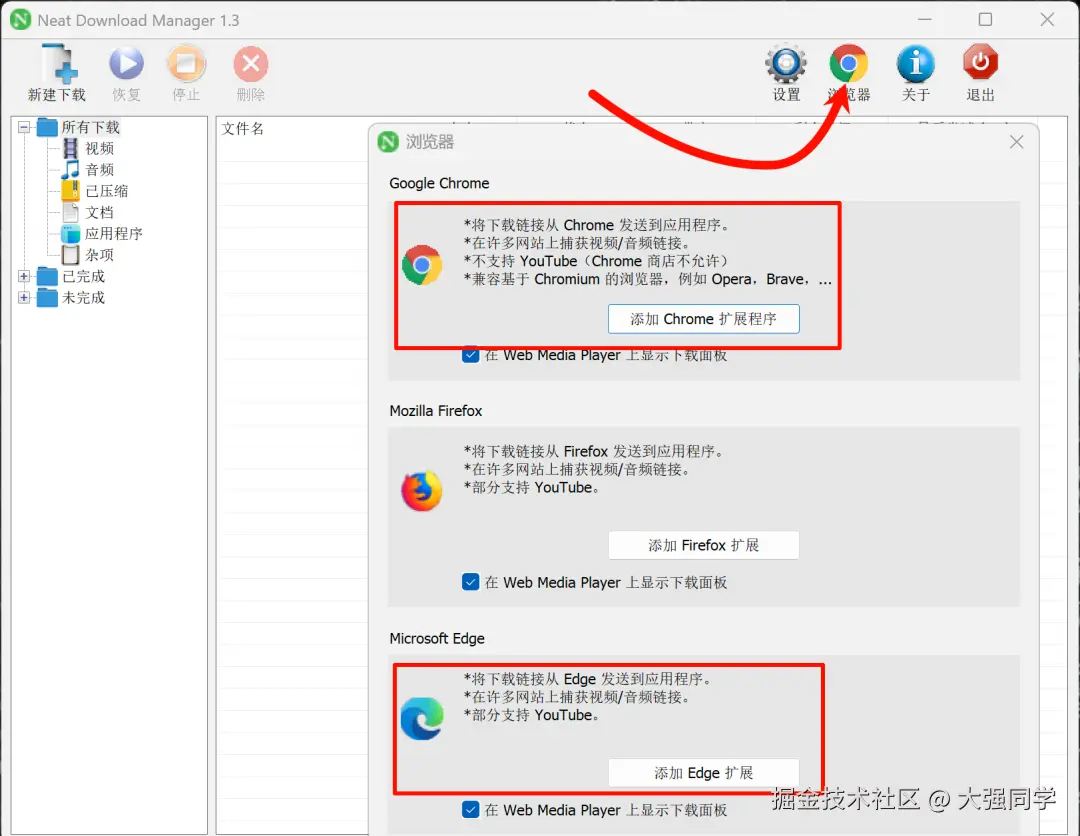Expand the 未完成 tree node
The height and width of the screenshot is (836, 1080).
pyautogui.click(x=24, y=297)
